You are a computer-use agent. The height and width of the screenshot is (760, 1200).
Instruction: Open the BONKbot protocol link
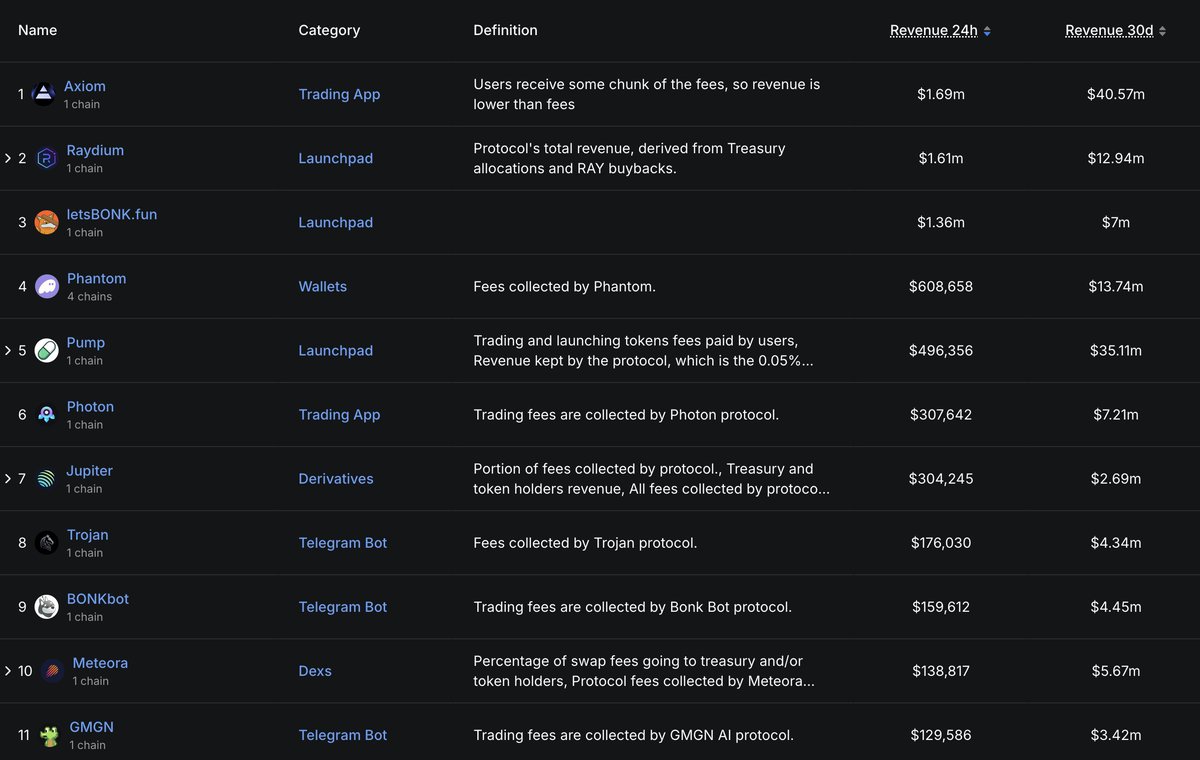click(x=98, y=598)
